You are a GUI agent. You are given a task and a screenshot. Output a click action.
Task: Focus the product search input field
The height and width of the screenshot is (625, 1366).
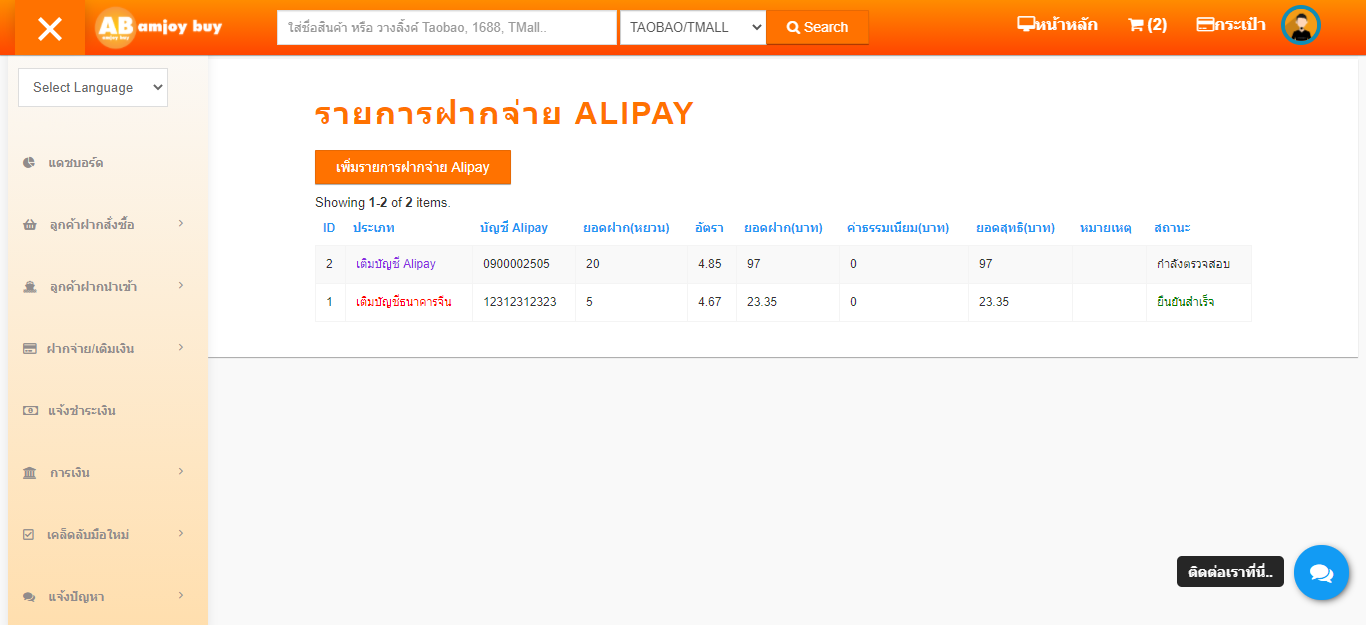point(447,27)
